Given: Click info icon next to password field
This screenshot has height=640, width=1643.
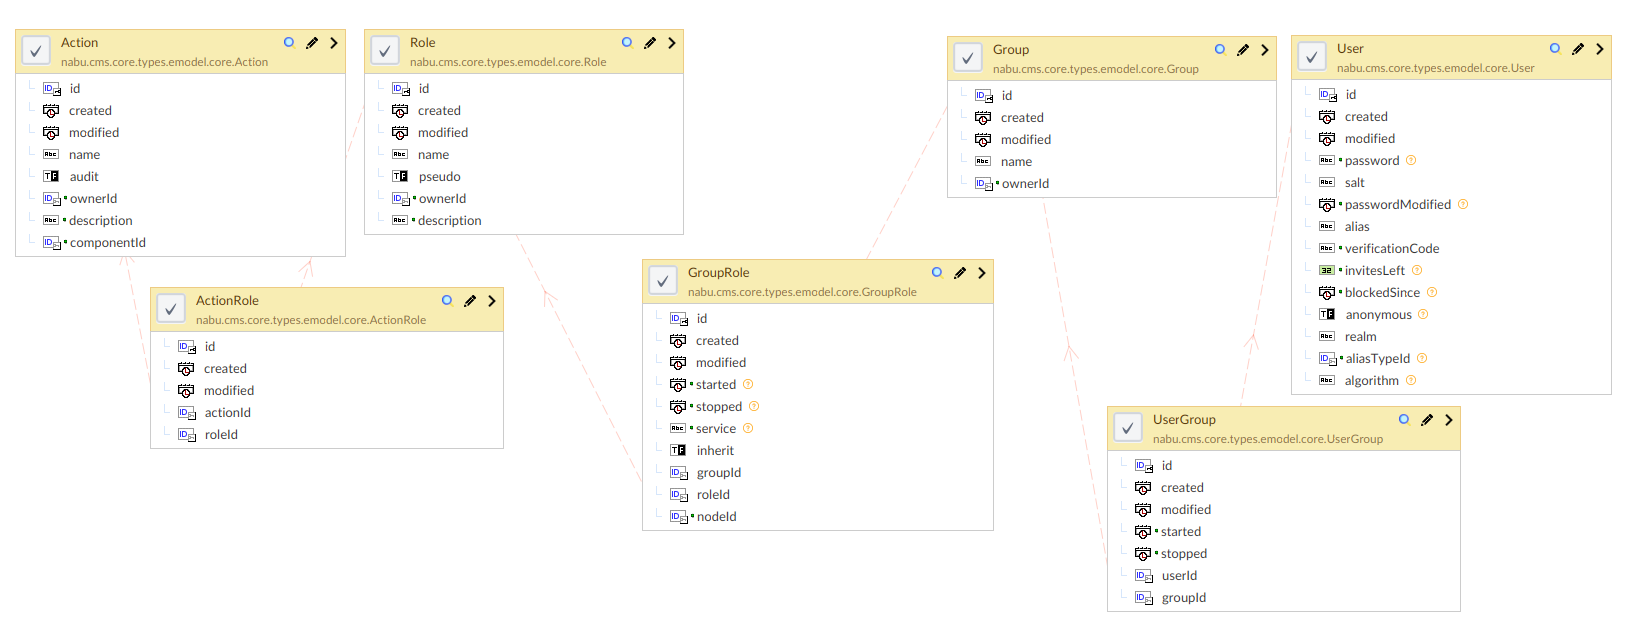Looking at the screenshot, I should pyautogui.click(x=1411, y=161).
